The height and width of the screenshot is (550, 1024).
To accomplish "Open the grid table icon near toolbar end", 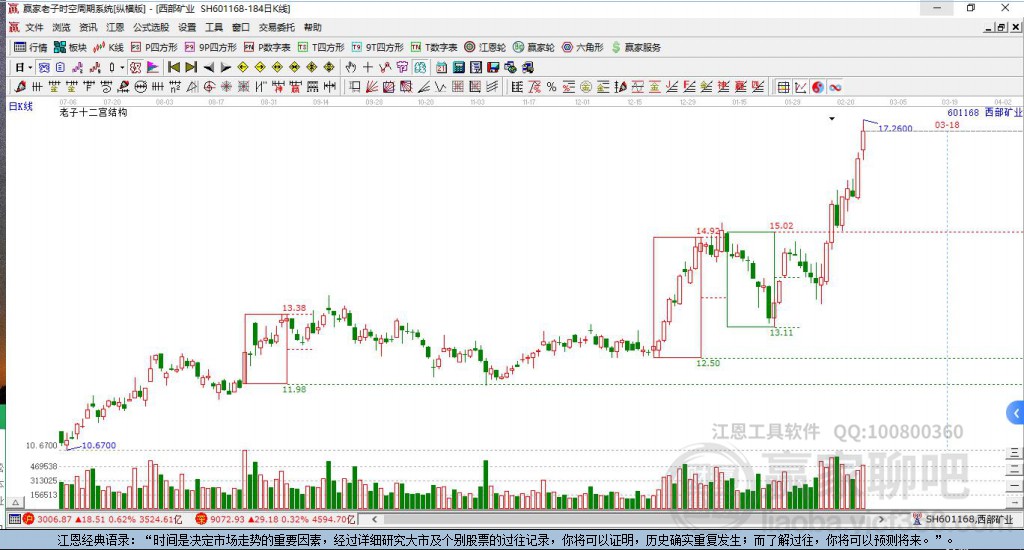I will point(784,87).
